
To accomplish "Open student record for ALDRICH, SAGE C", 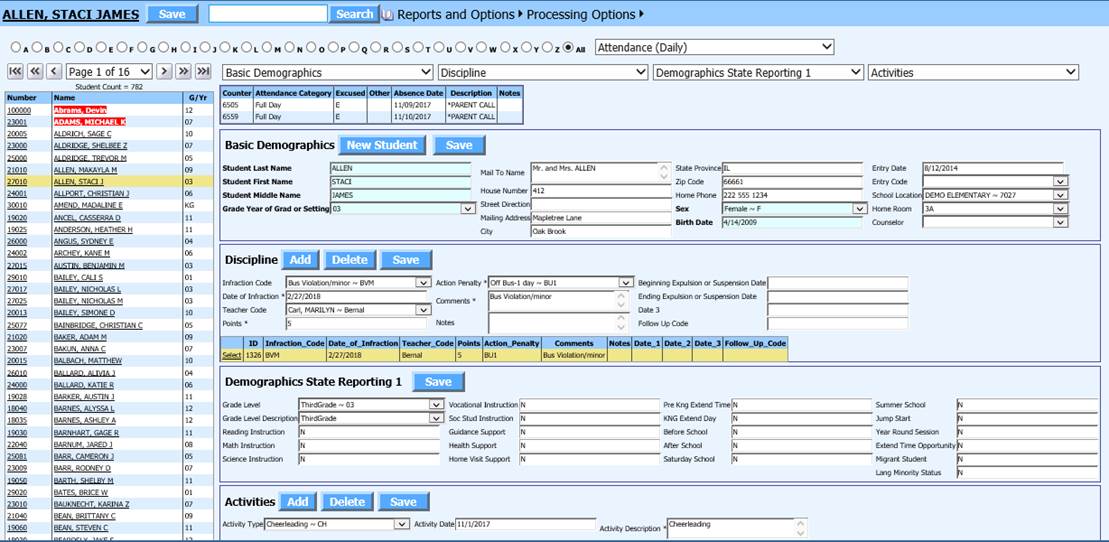I will point(81,134).
